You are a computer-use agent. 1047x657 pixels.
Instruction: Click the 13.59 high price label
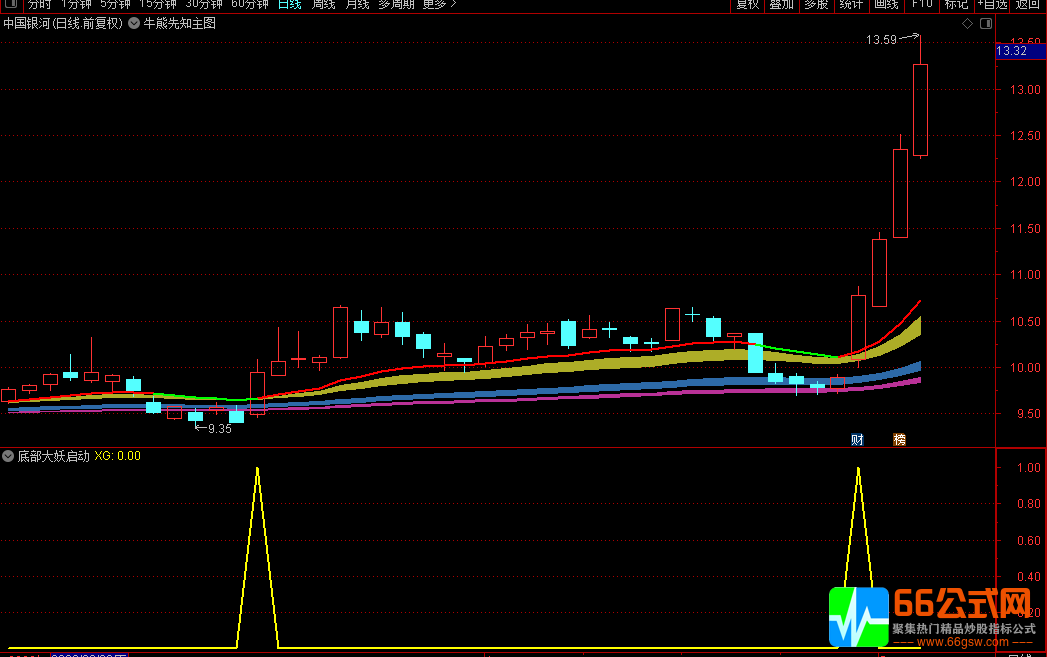point(881,40)
